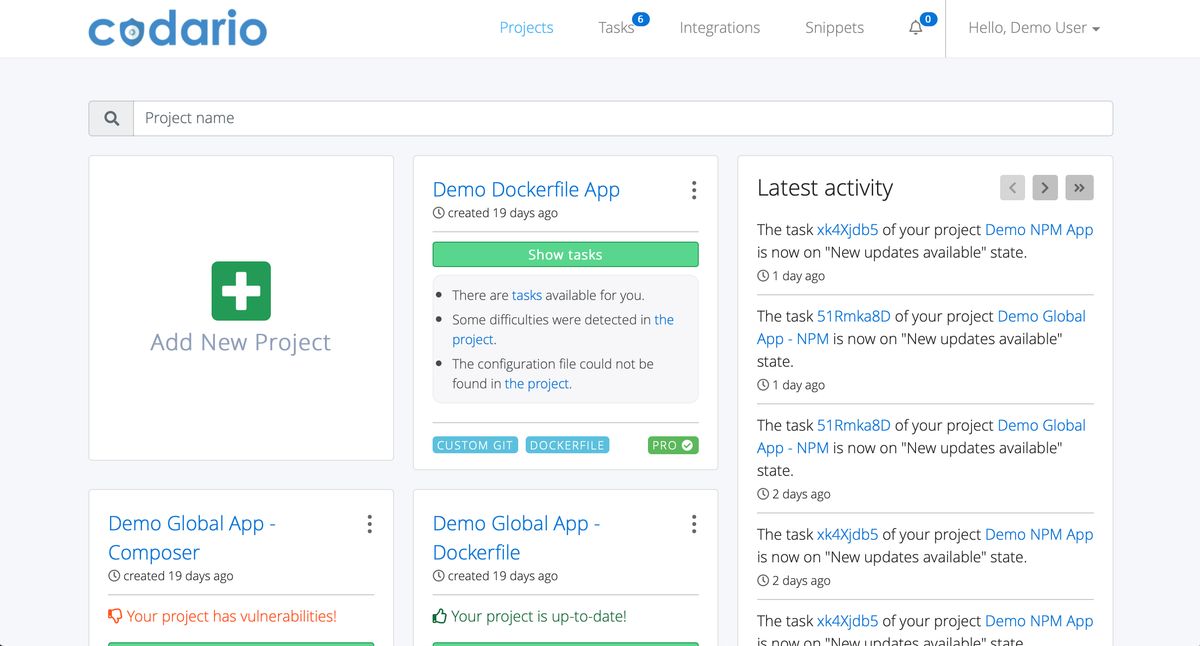This screenshot has width=1200, height=646.
Task: Open the Hello, Demo User dropdown
Action: 1033,27
